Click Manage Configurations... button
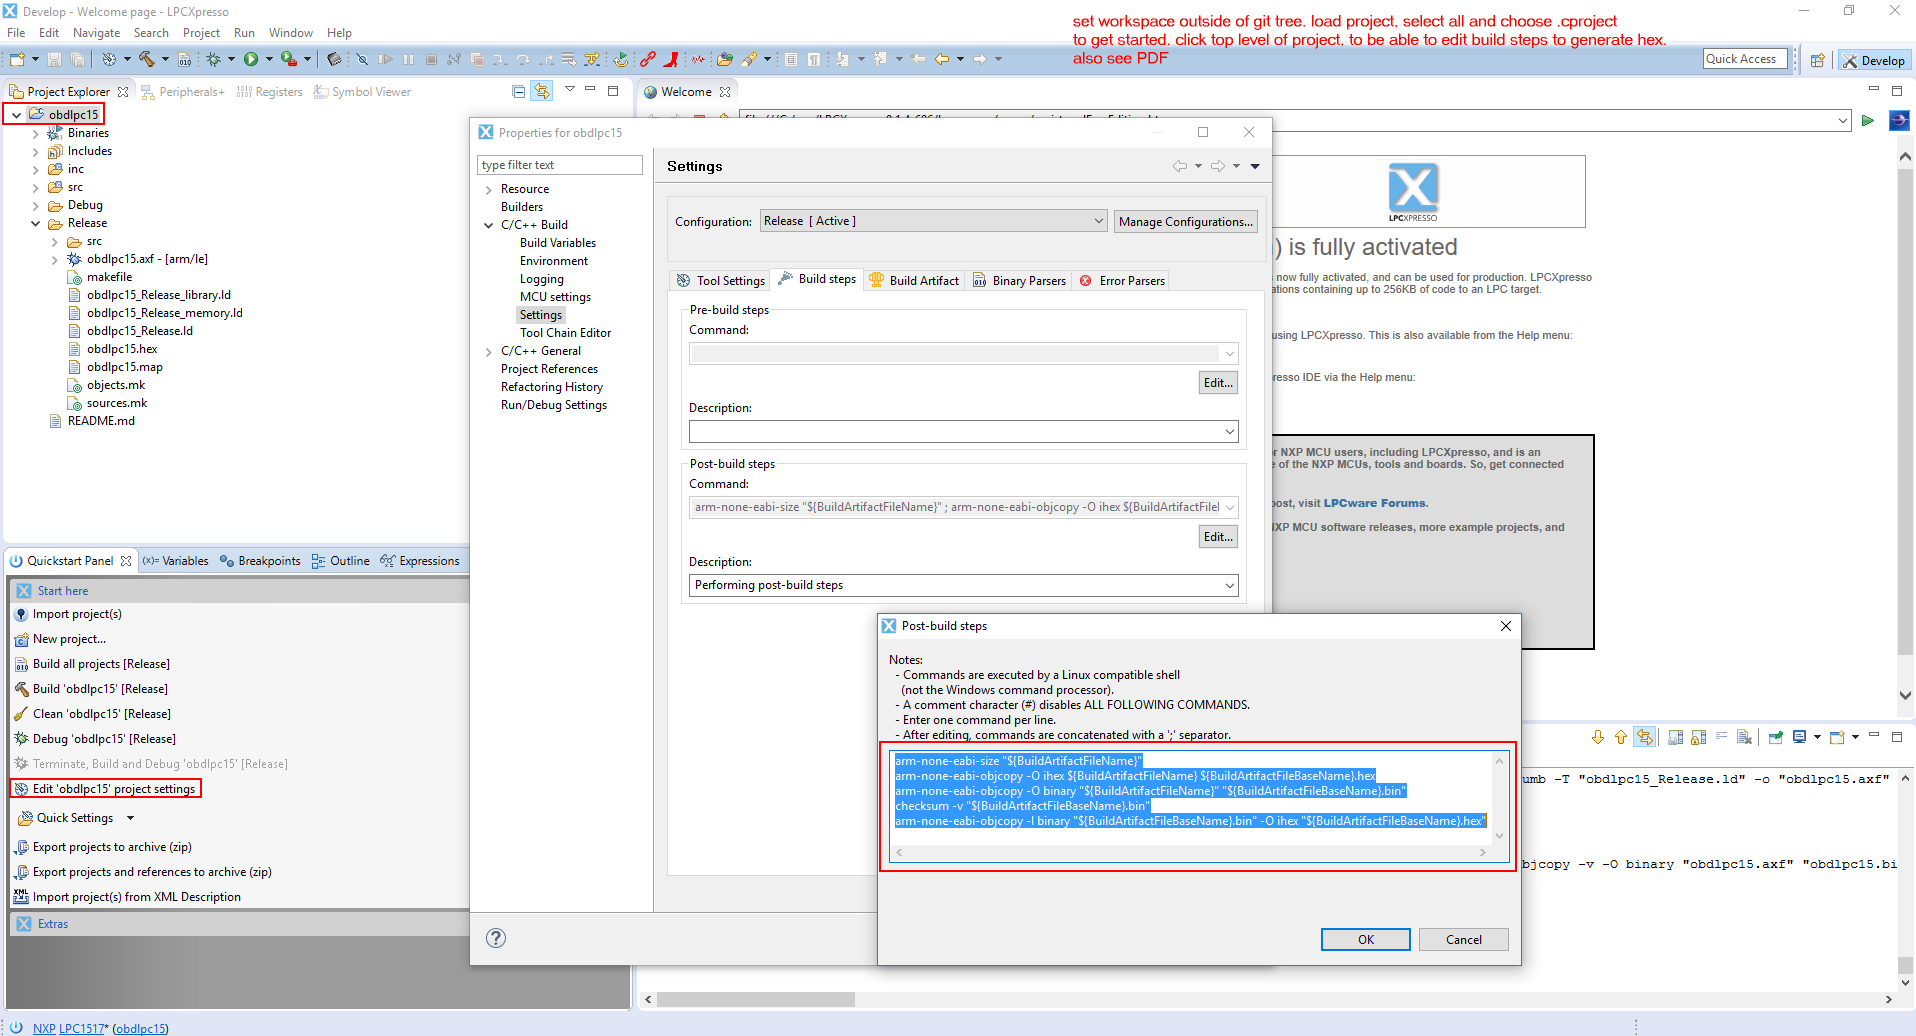 [1185, 222]
